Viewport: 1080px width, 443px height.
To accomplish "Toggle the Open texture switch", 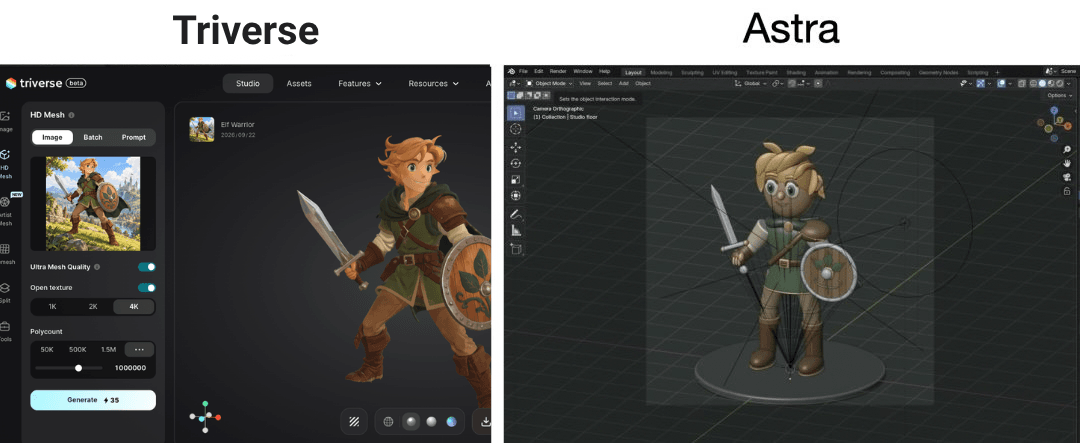I will (147, 287).
